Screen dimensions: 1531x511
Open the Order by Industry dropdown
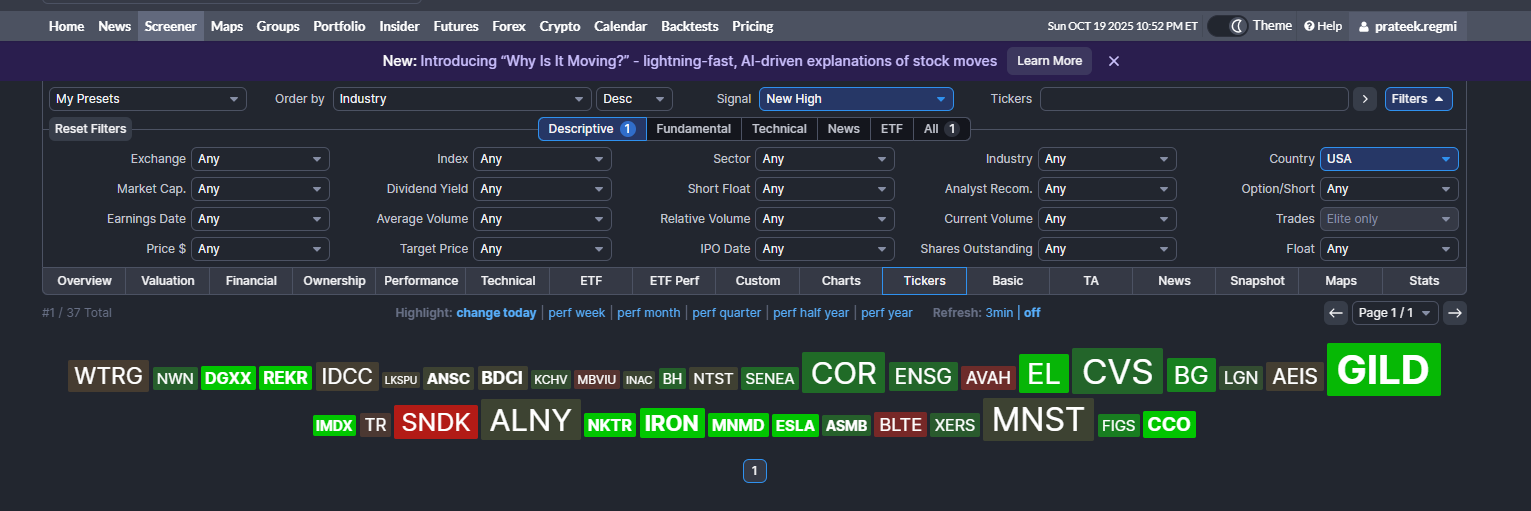click(x=462, y=99)
